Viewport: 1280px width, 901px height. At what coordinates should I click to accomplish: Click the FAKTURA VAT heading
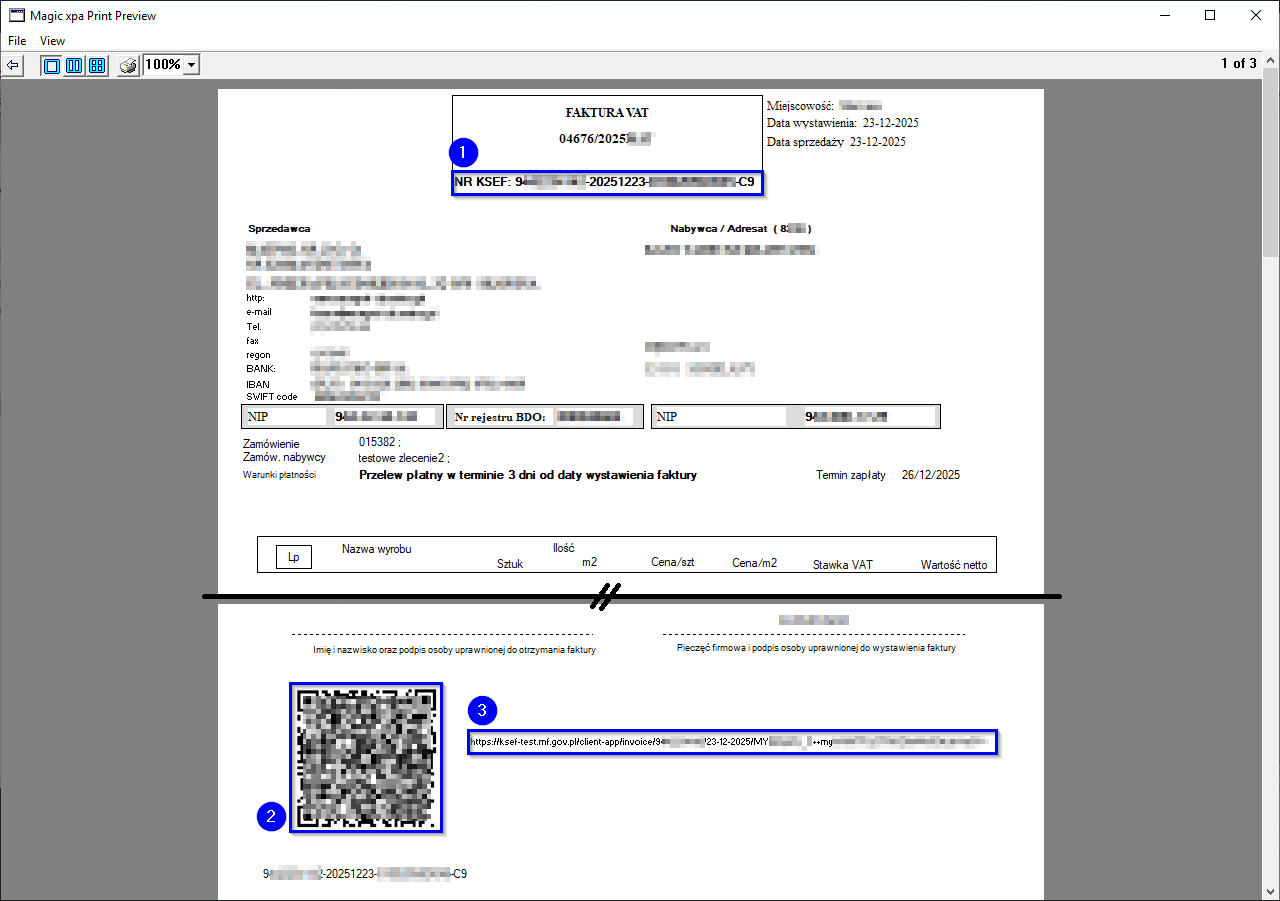(x=607, y=113)
